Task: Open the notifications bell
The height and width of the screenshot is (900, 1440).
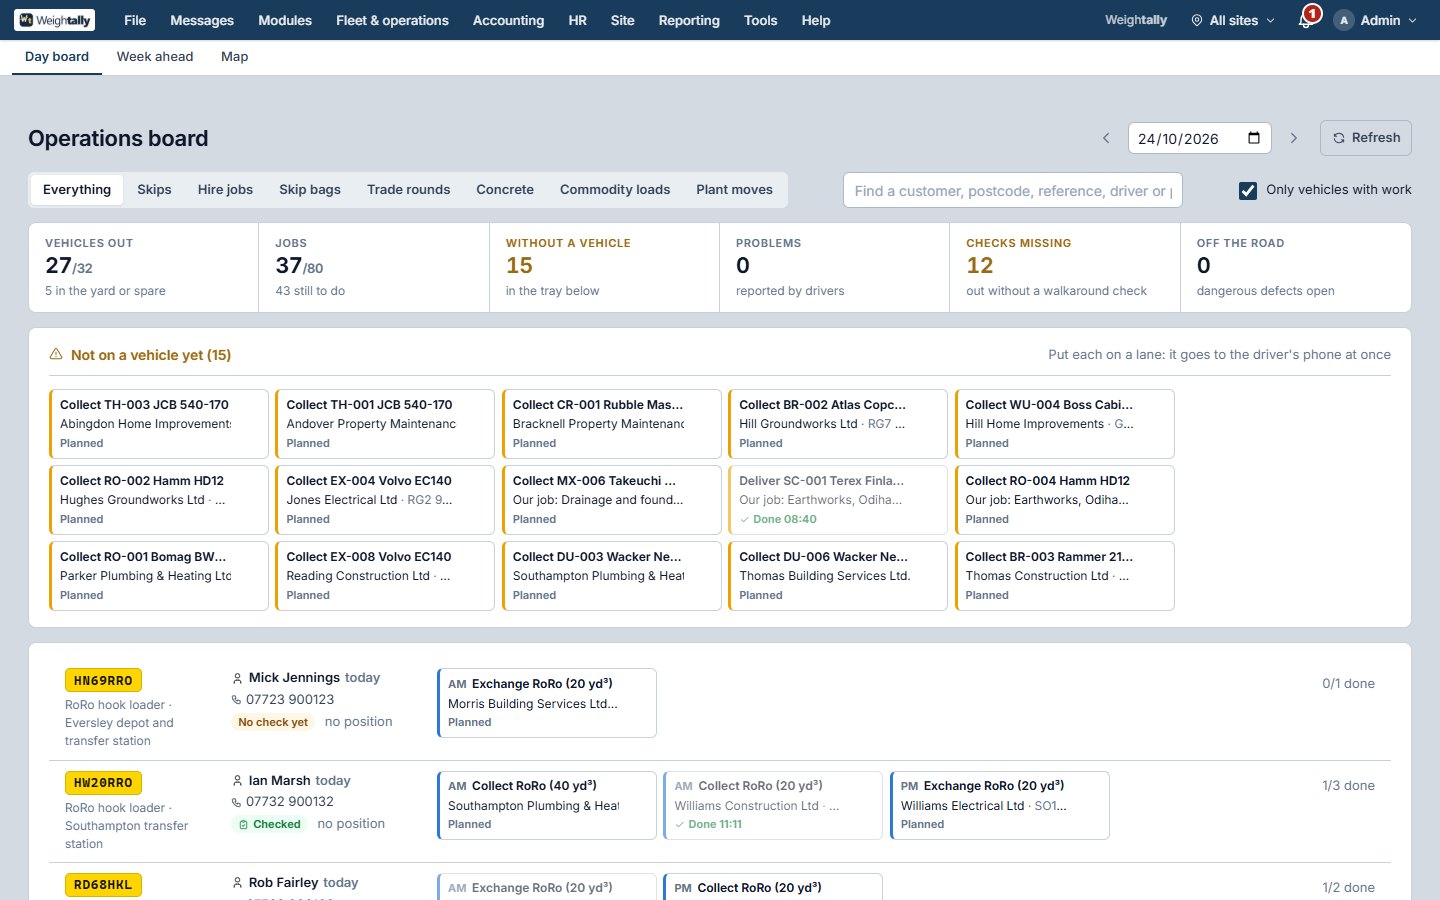Action: [x=1305, y=20]
